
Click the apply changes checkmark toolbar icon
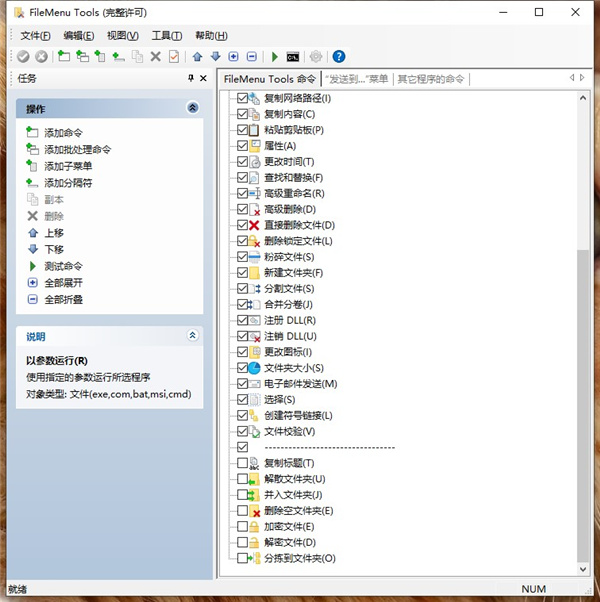(x=23, y=57)
